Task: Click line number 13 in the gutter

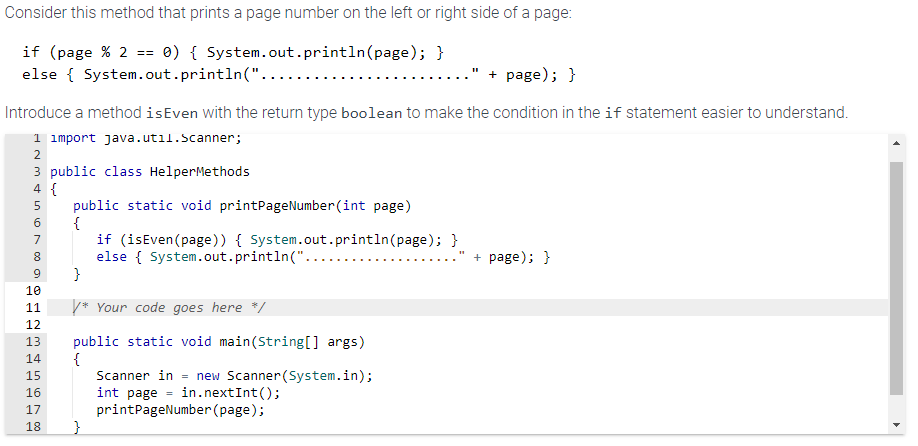Action: [33, 342]
